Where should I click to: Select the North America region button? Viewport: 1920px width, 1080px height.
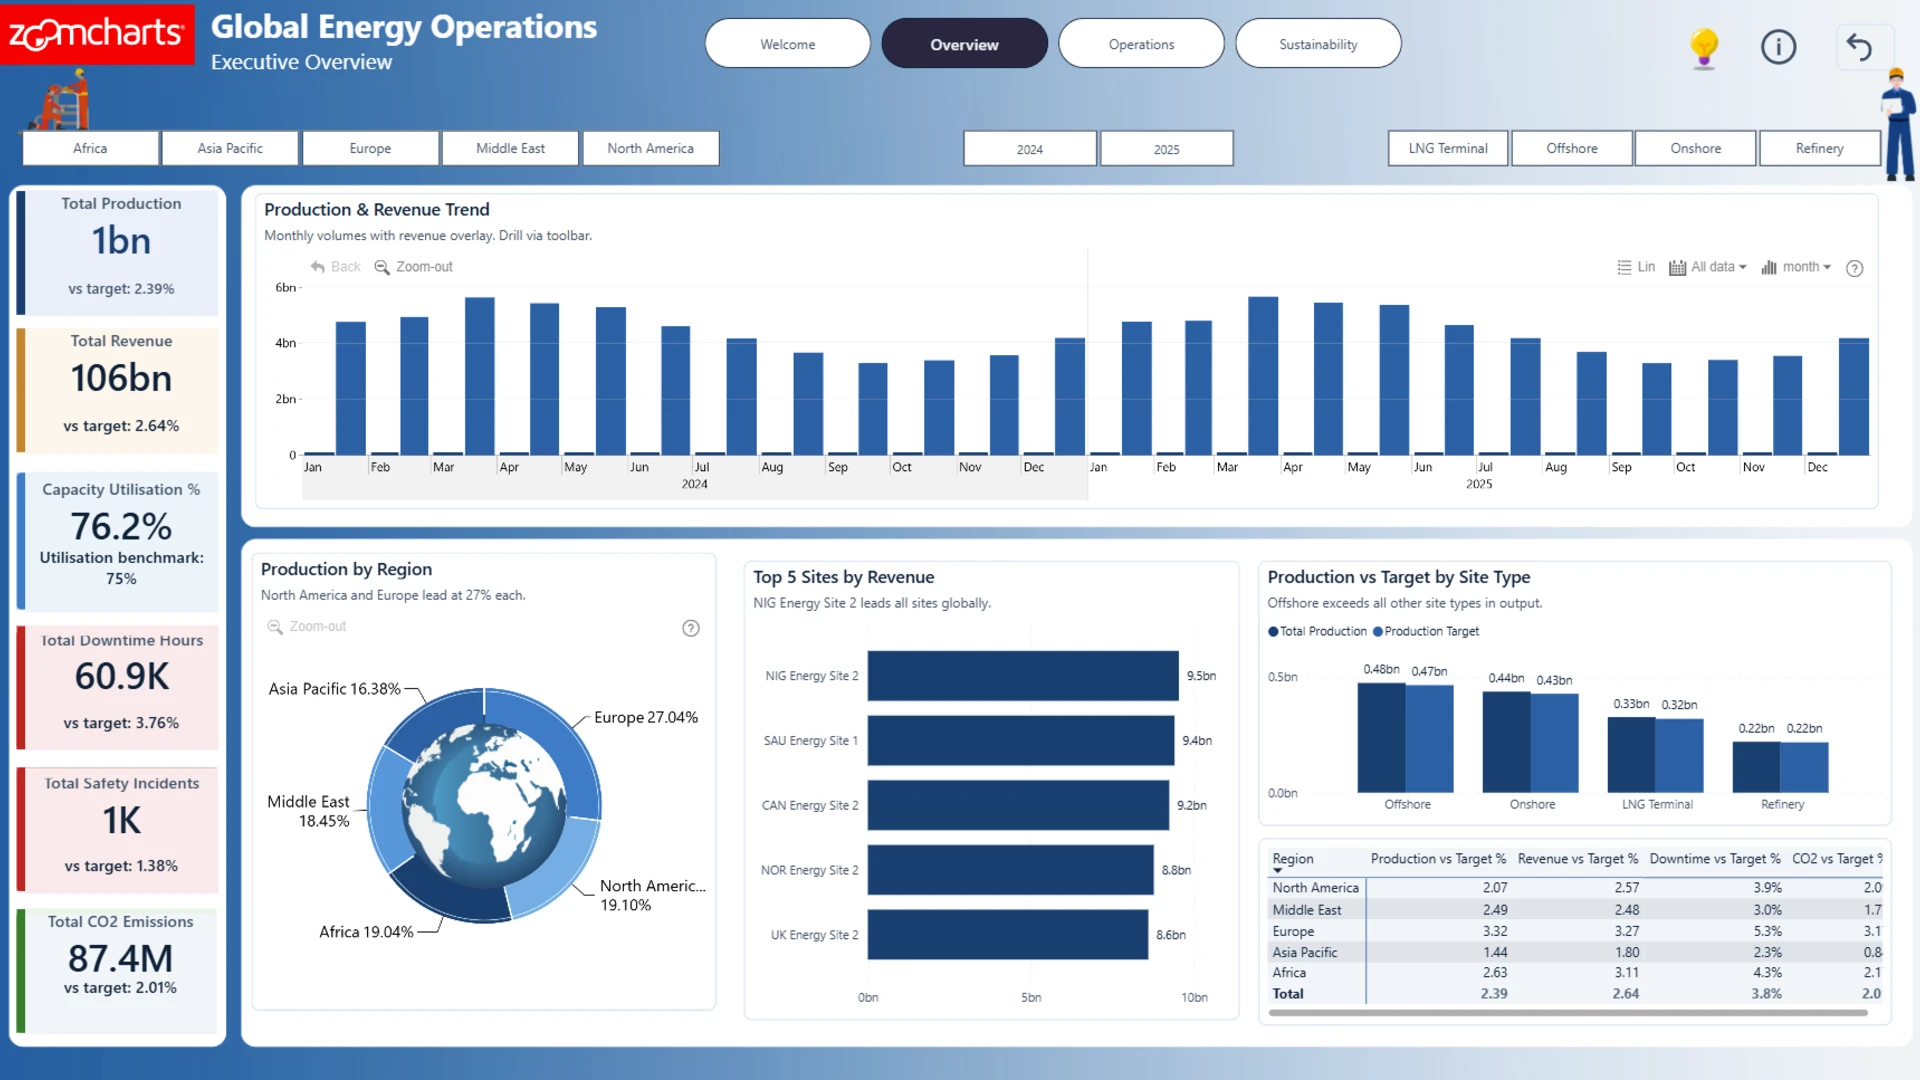click(650, 148)
